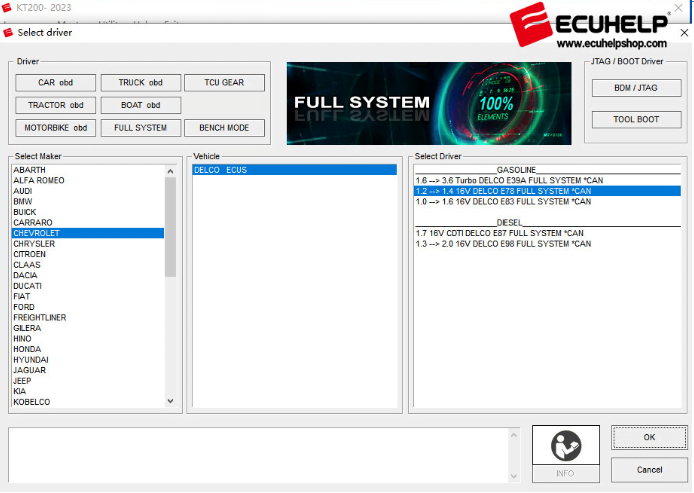Pick the TRACTOR obd button
Screen dimensions: 694x493
coord(55,105)
